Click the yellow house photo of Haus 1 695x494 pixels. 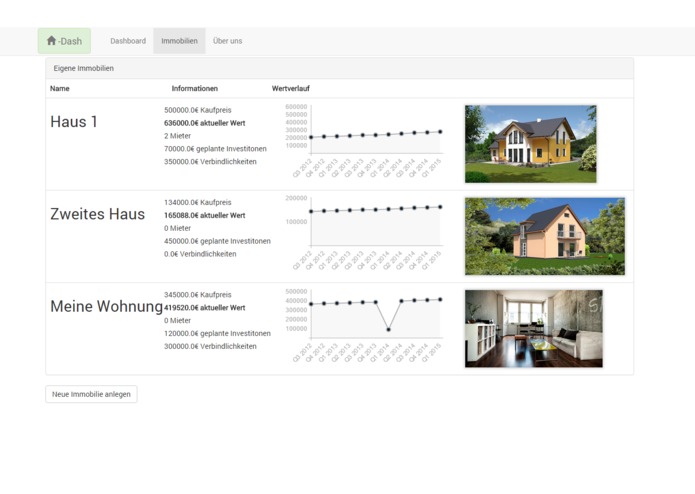coord(531,144)
